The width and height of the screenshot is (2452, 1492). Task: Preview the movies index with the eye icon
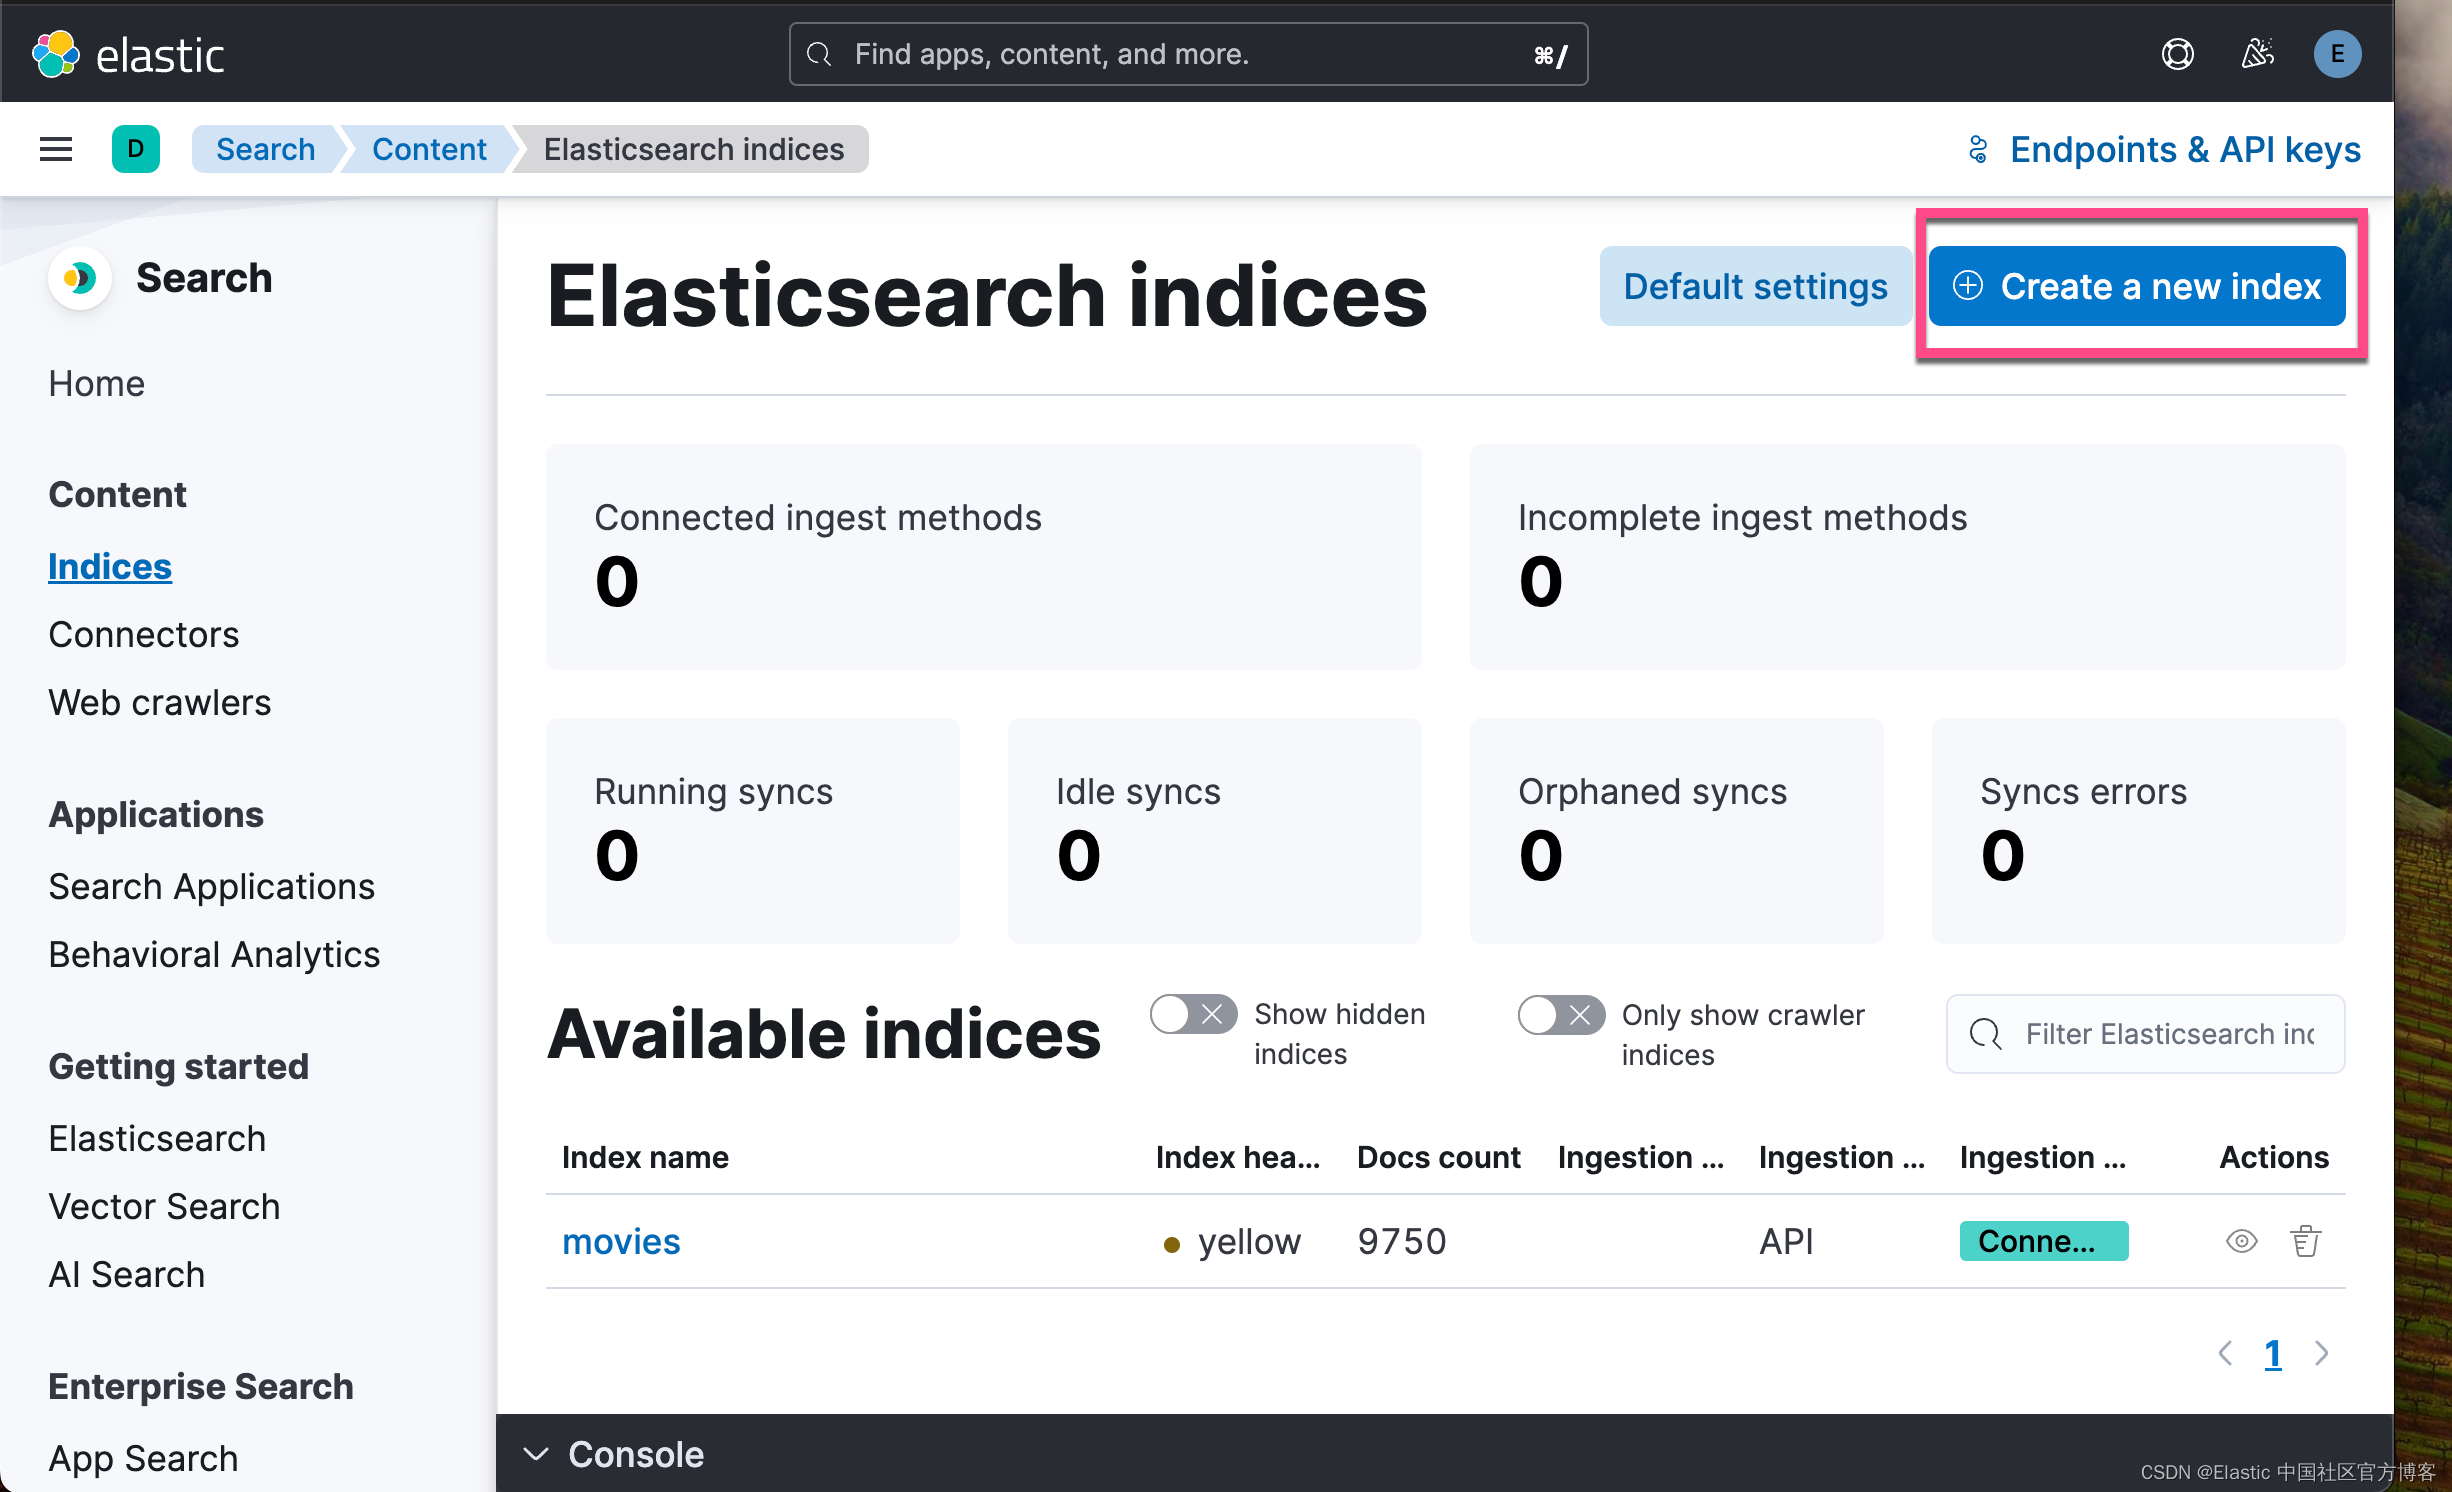tap(2242, 1241)
